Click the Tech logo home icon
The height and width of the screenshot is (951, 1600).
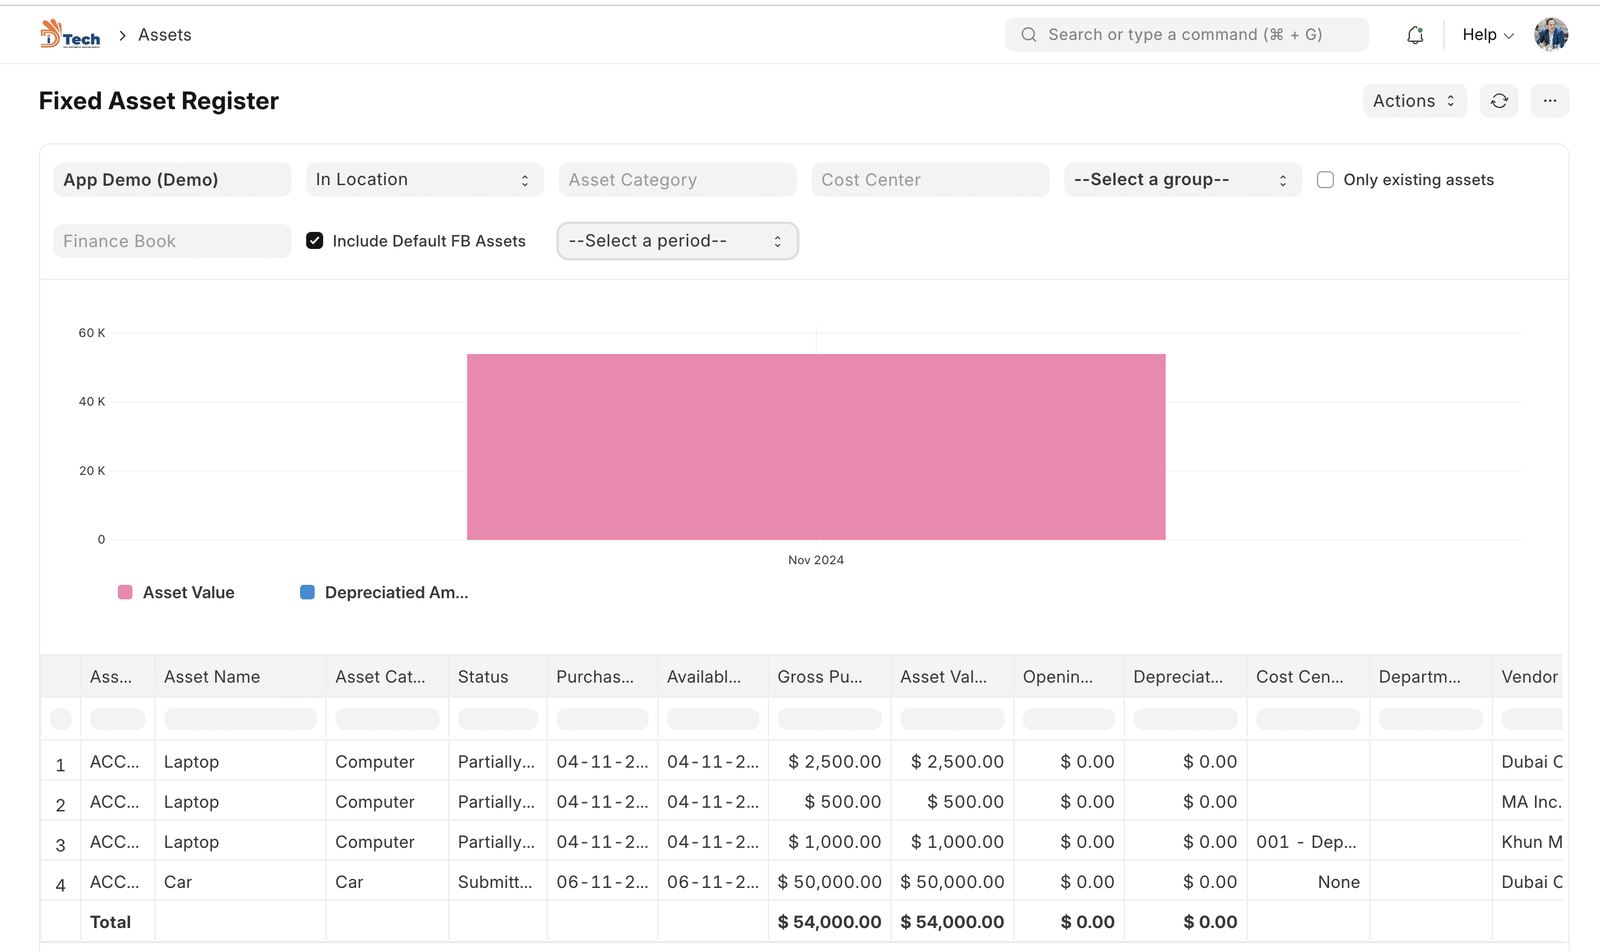tap(69, 35)
